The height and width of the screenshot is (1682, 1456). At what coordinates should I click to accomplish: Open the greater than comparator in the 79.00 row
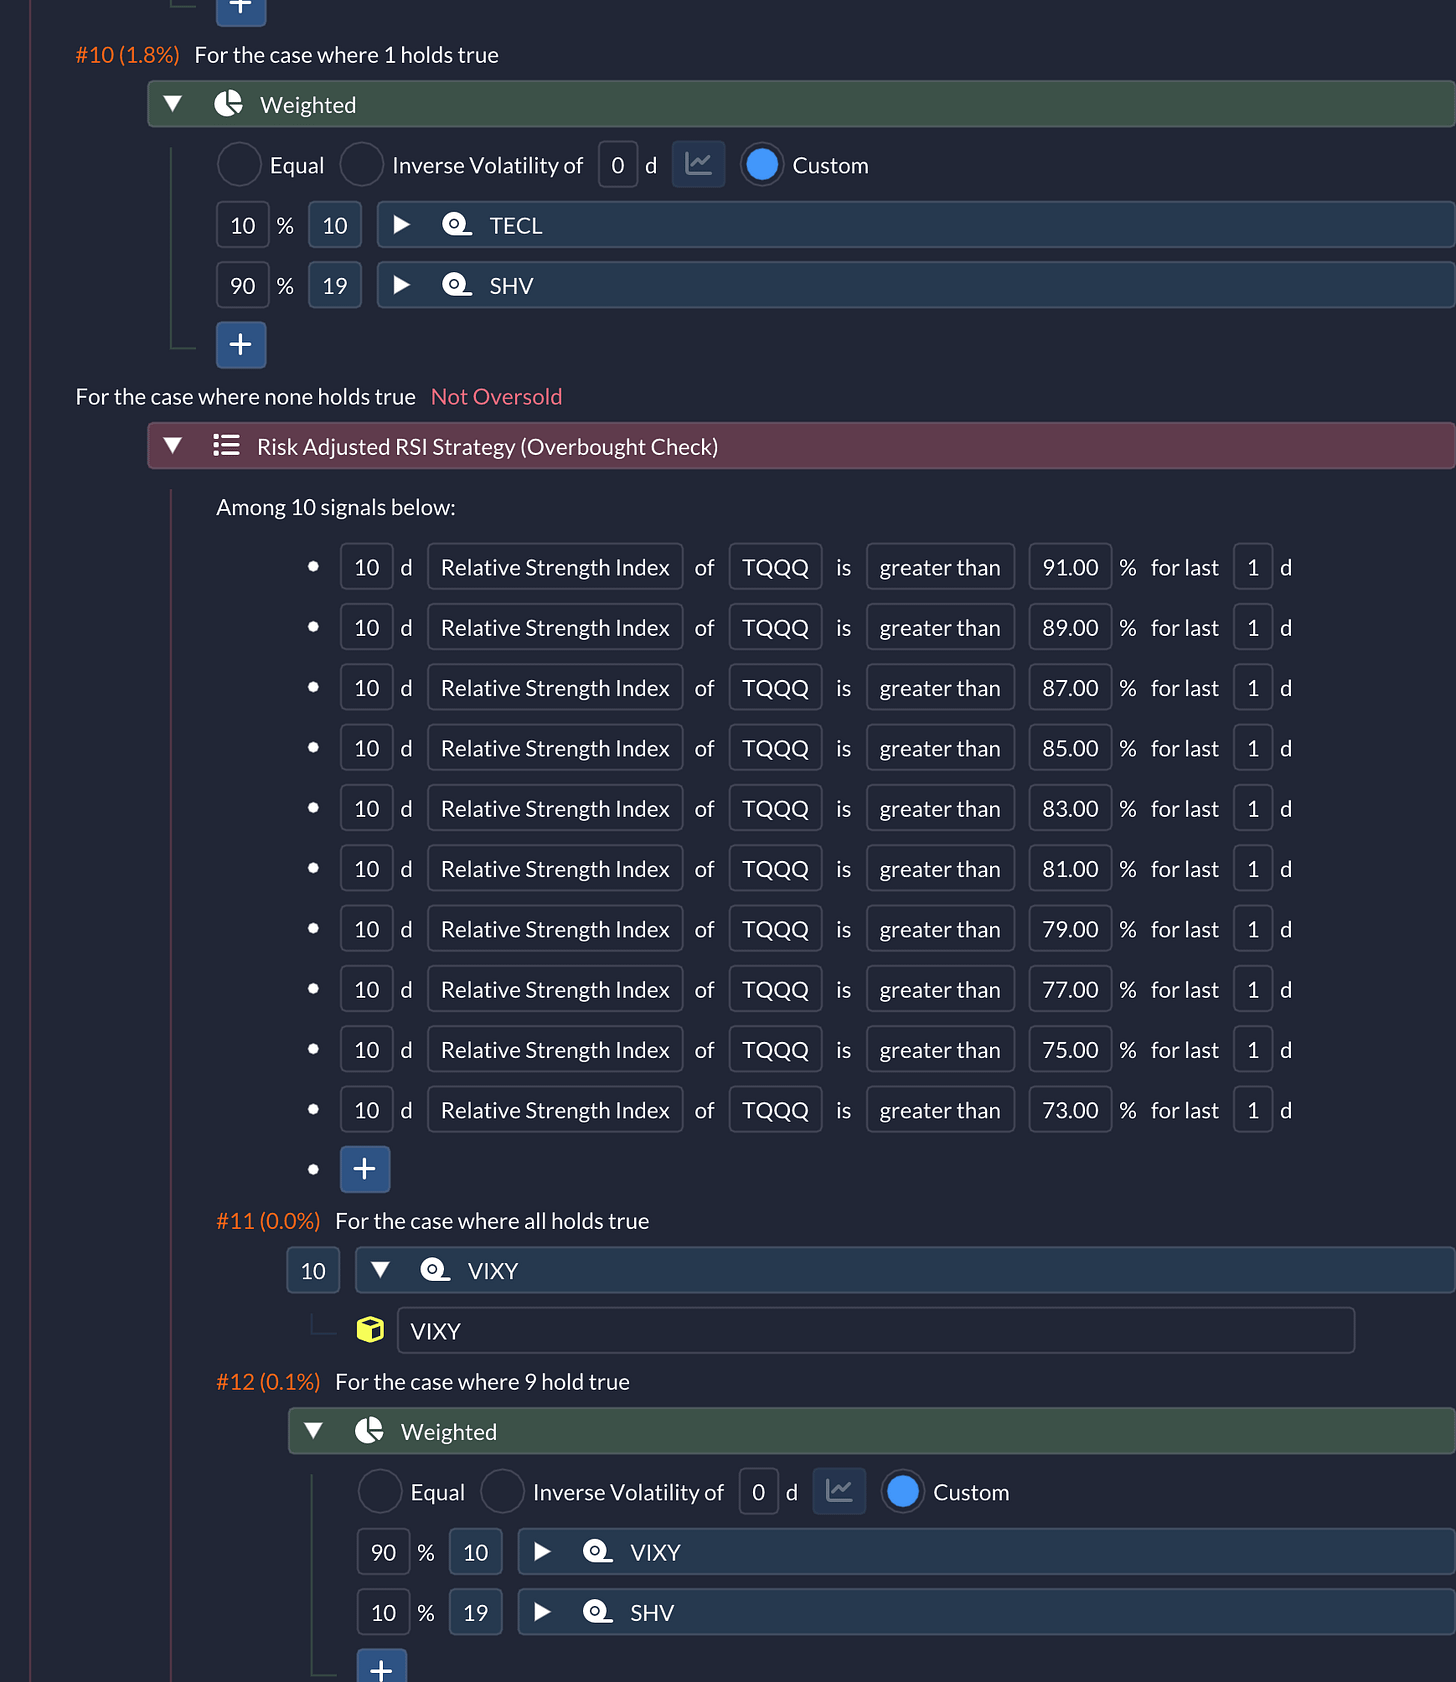click(940, 929)
